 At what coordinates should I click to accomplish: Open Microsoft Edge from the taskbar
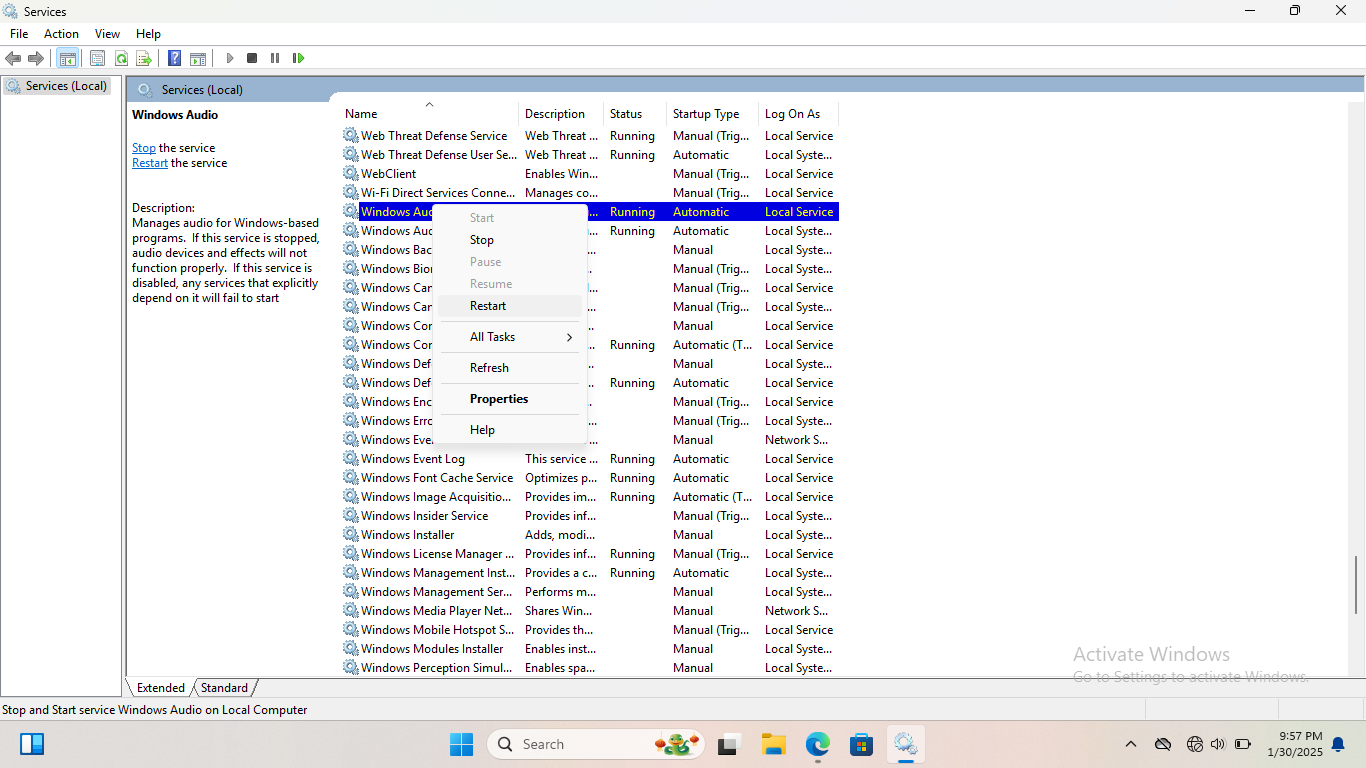818,744
